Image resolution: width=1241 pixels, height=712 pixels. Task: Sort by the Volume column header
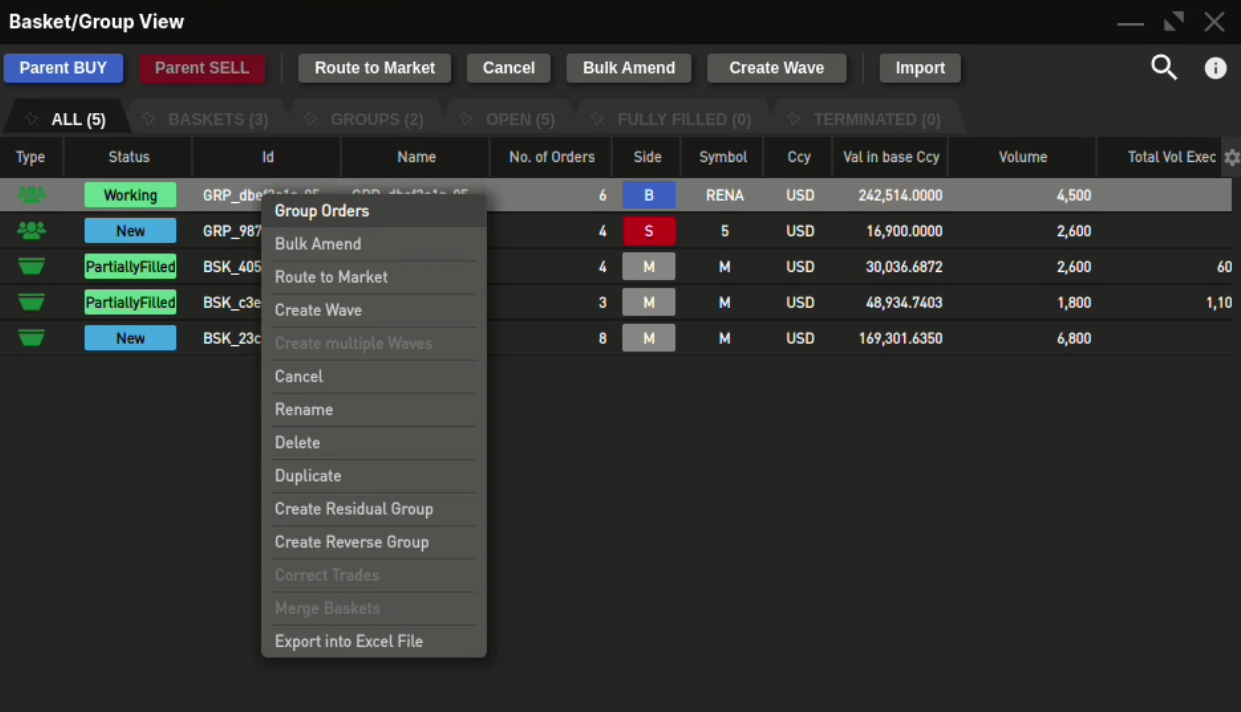(x=1022, y=157)
